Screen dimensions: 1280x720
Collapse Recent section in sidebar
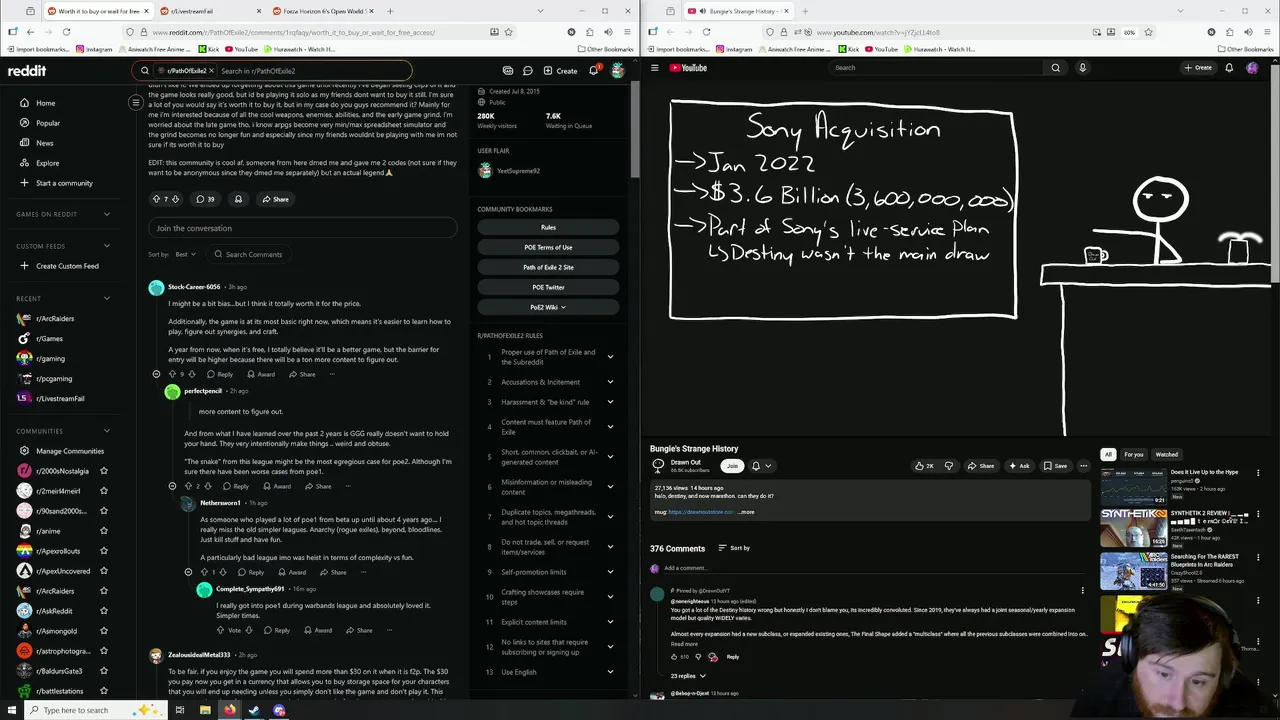pyautogui.click(x=109, y=298)
